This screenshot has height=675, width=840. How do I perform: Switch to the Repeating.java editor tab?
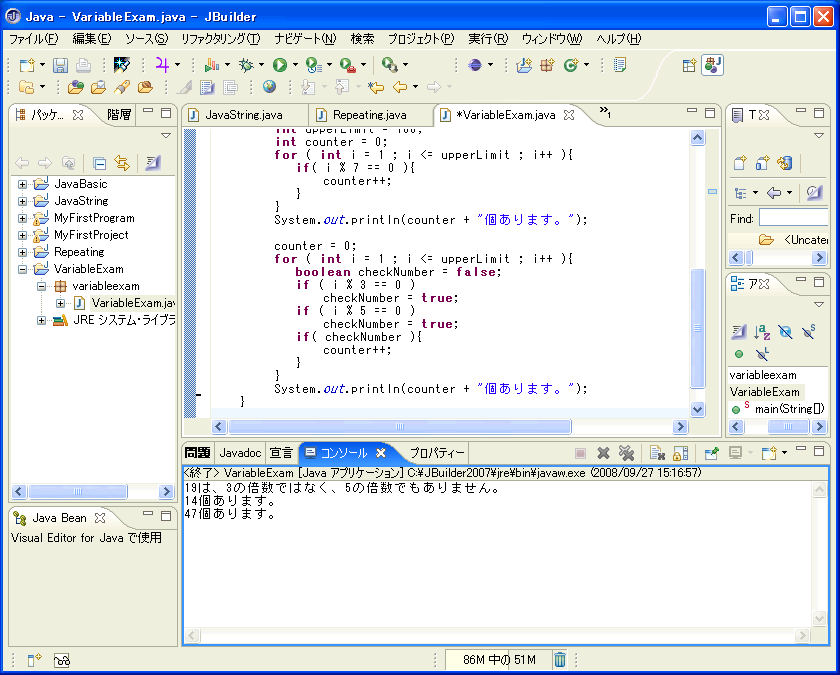click(x=369, y=115)
